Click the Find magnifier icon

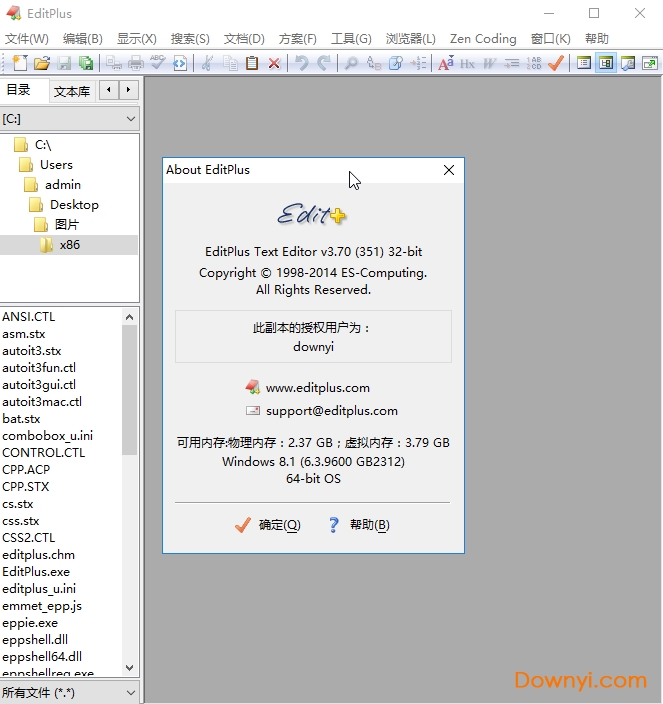click(351, 63)
